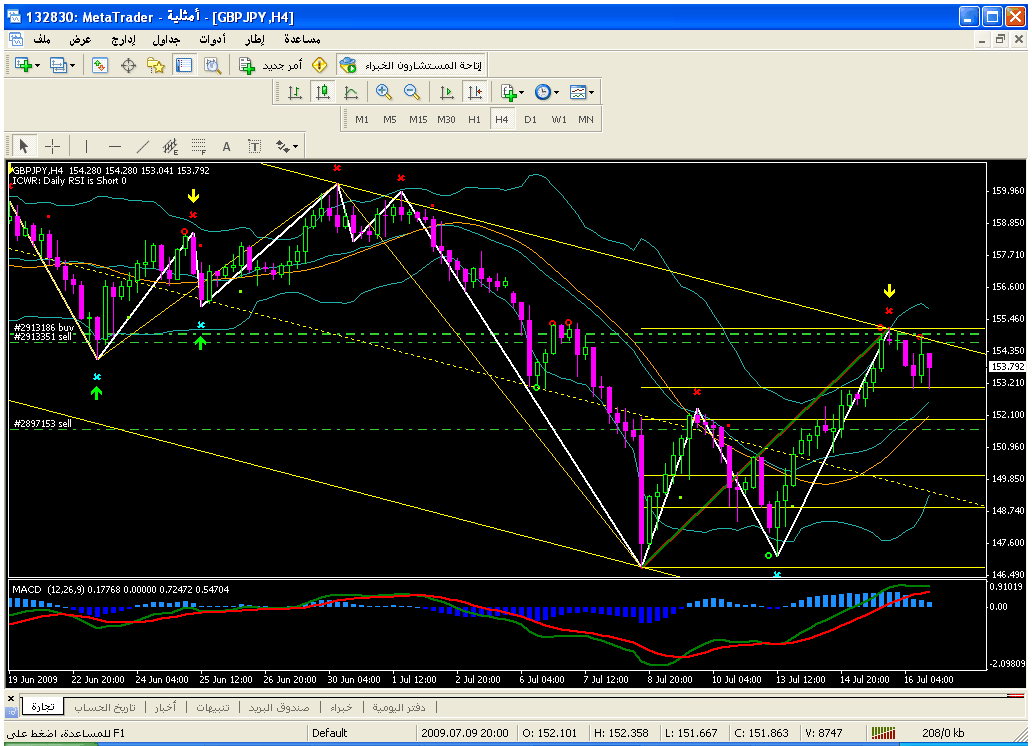
Task: Switch chart to candlestick display
Action: (322, 92)
